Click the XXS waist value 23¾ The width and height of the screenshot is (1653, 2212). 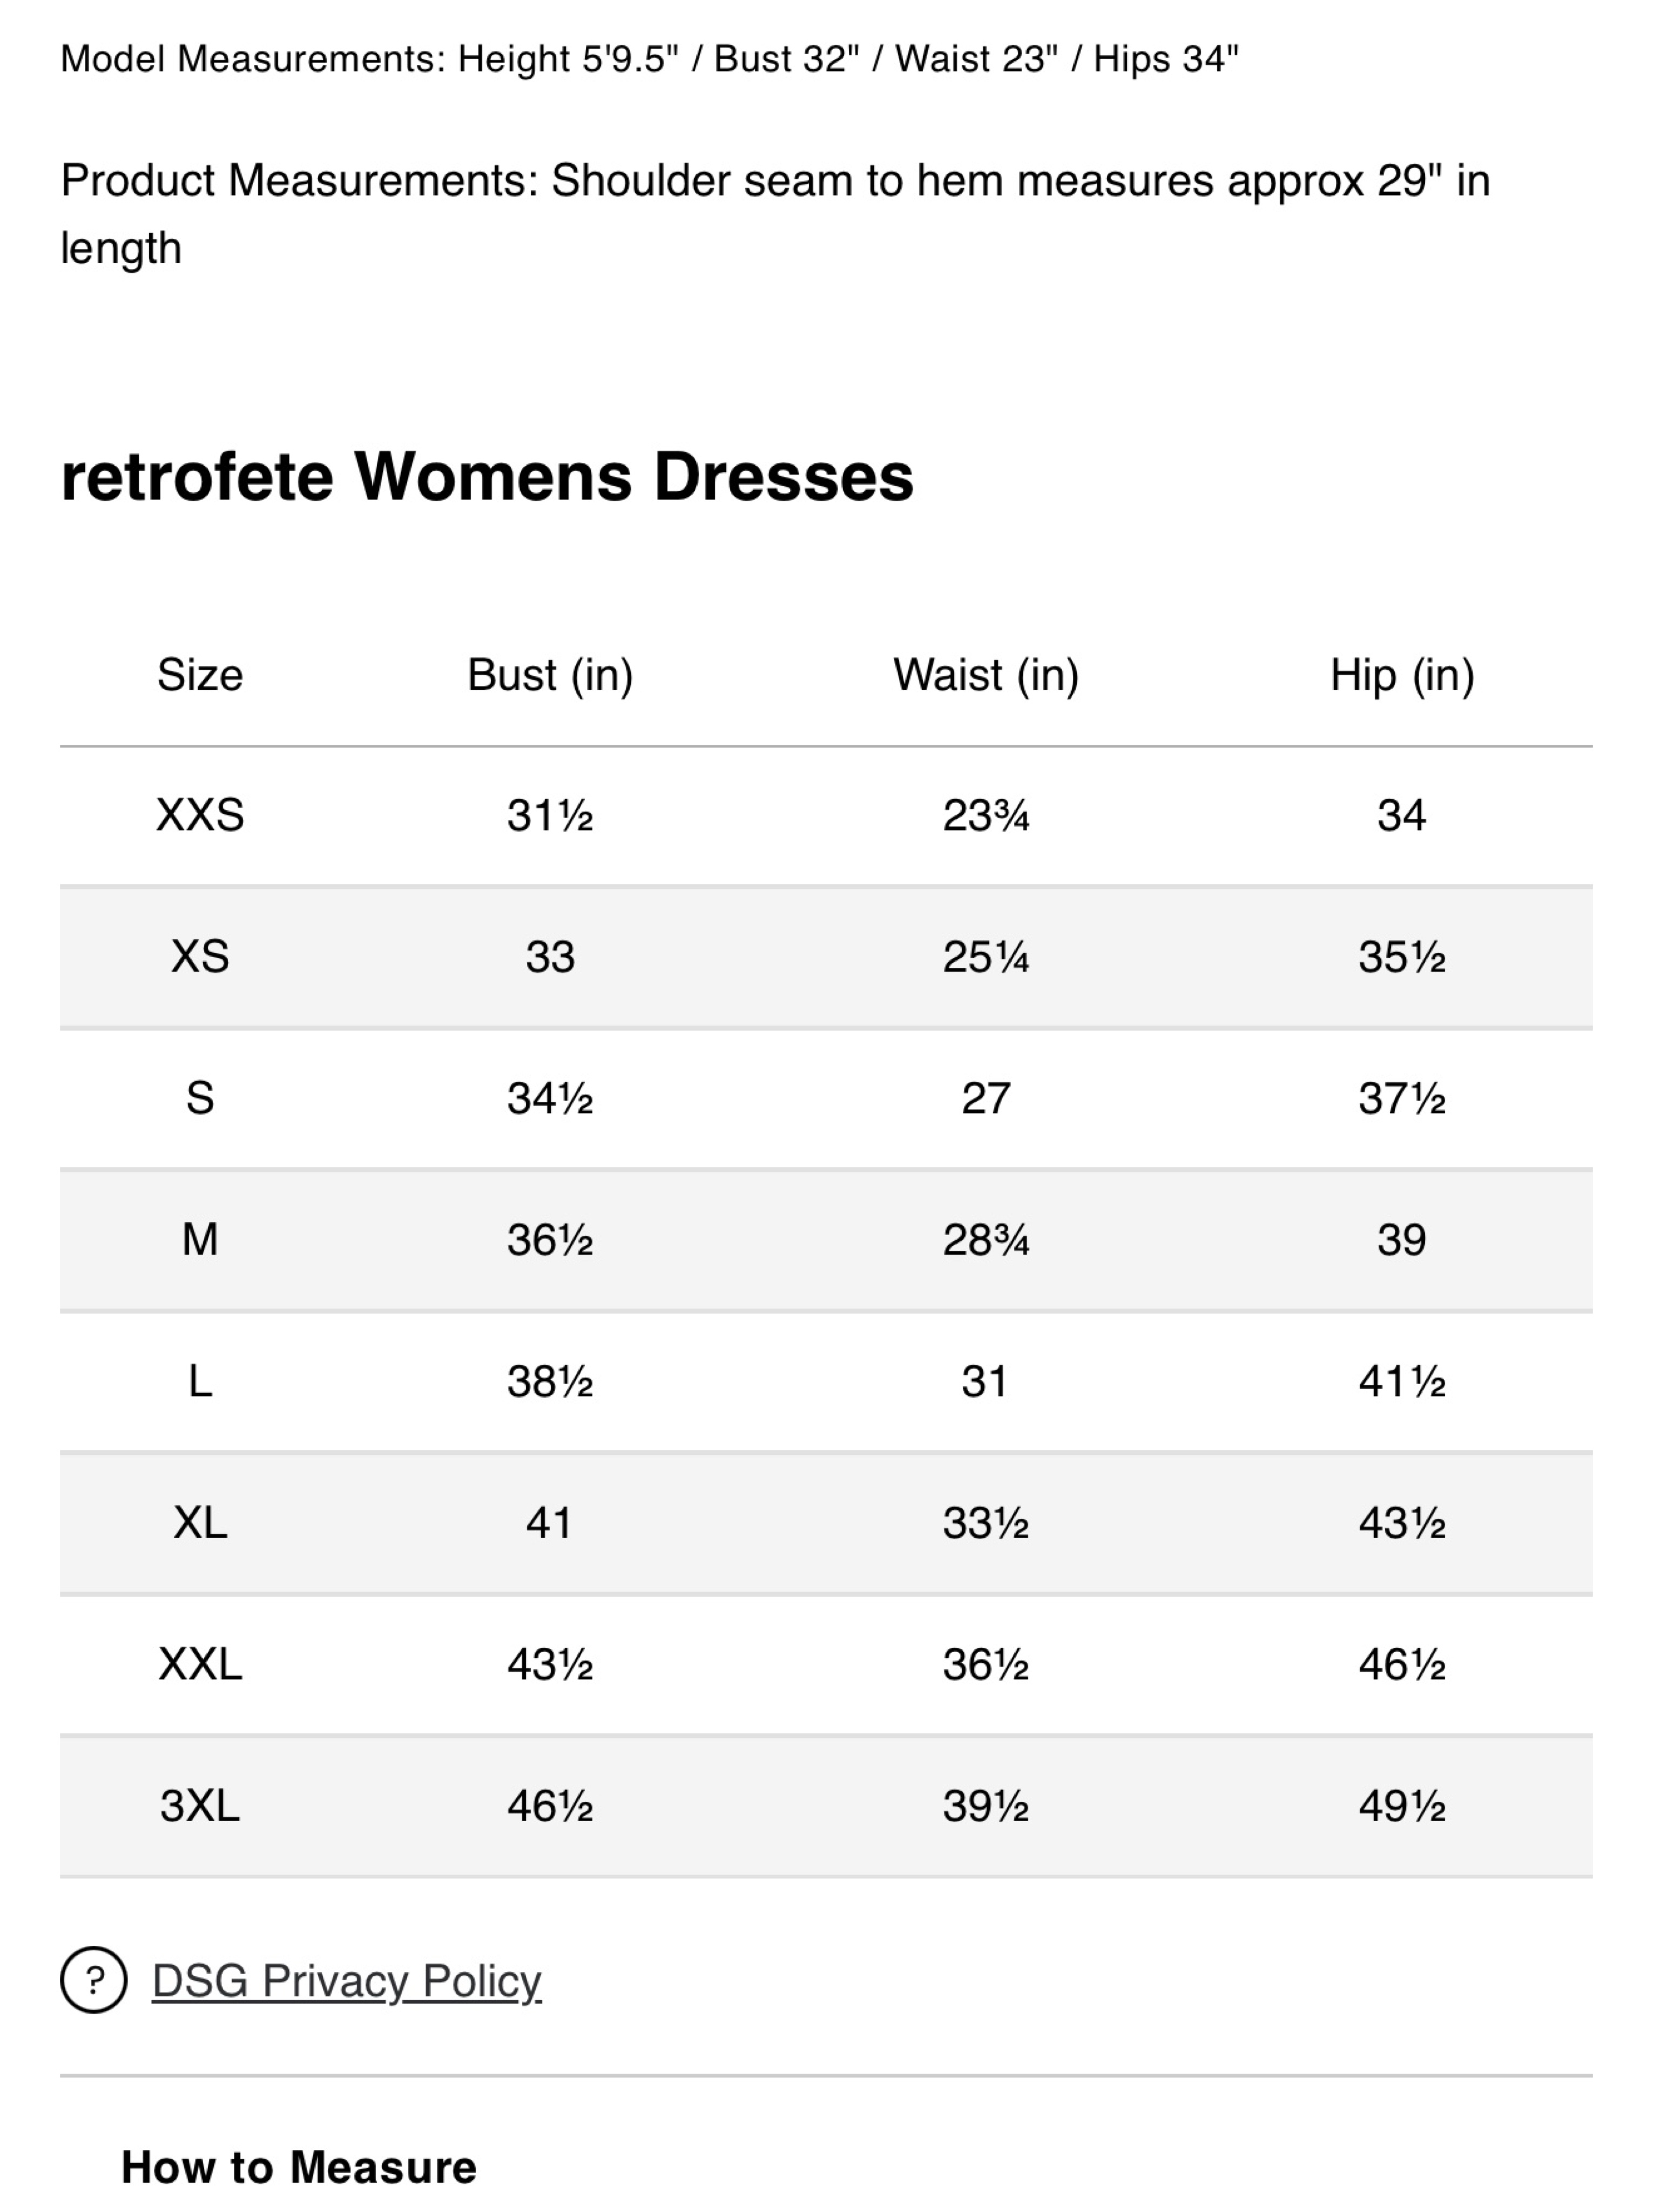[x=986, y=815]
